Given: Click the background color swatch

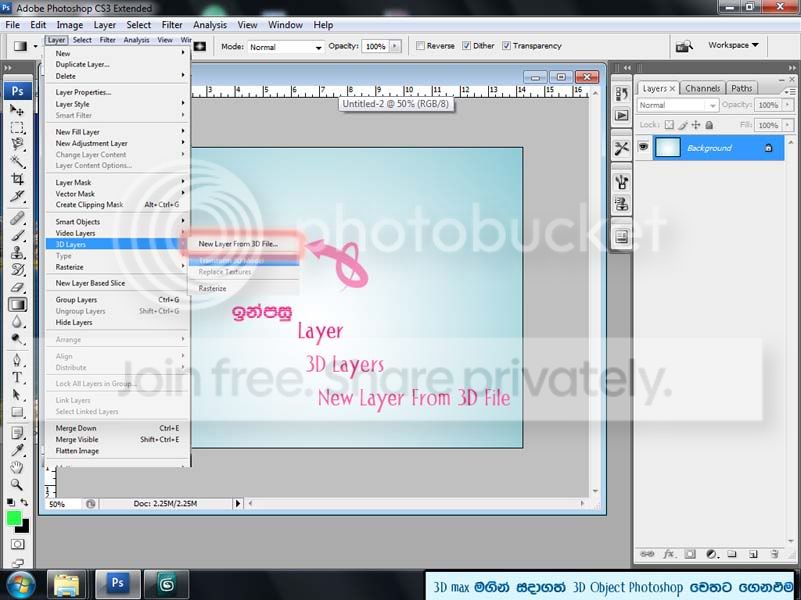Looking at the screenshot, I should [x=25, y=527].
